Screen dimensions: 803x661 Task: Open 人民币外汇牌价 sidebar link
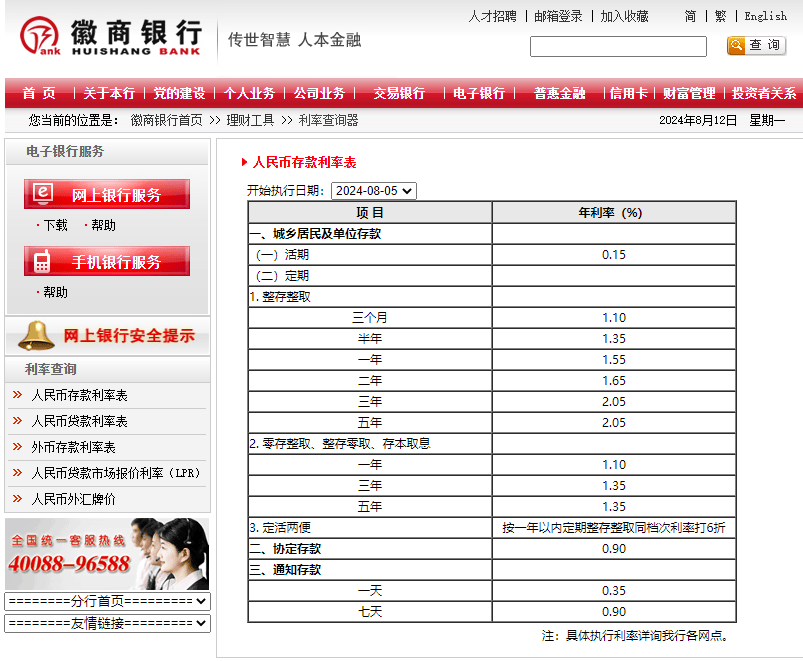click(73, 499)
